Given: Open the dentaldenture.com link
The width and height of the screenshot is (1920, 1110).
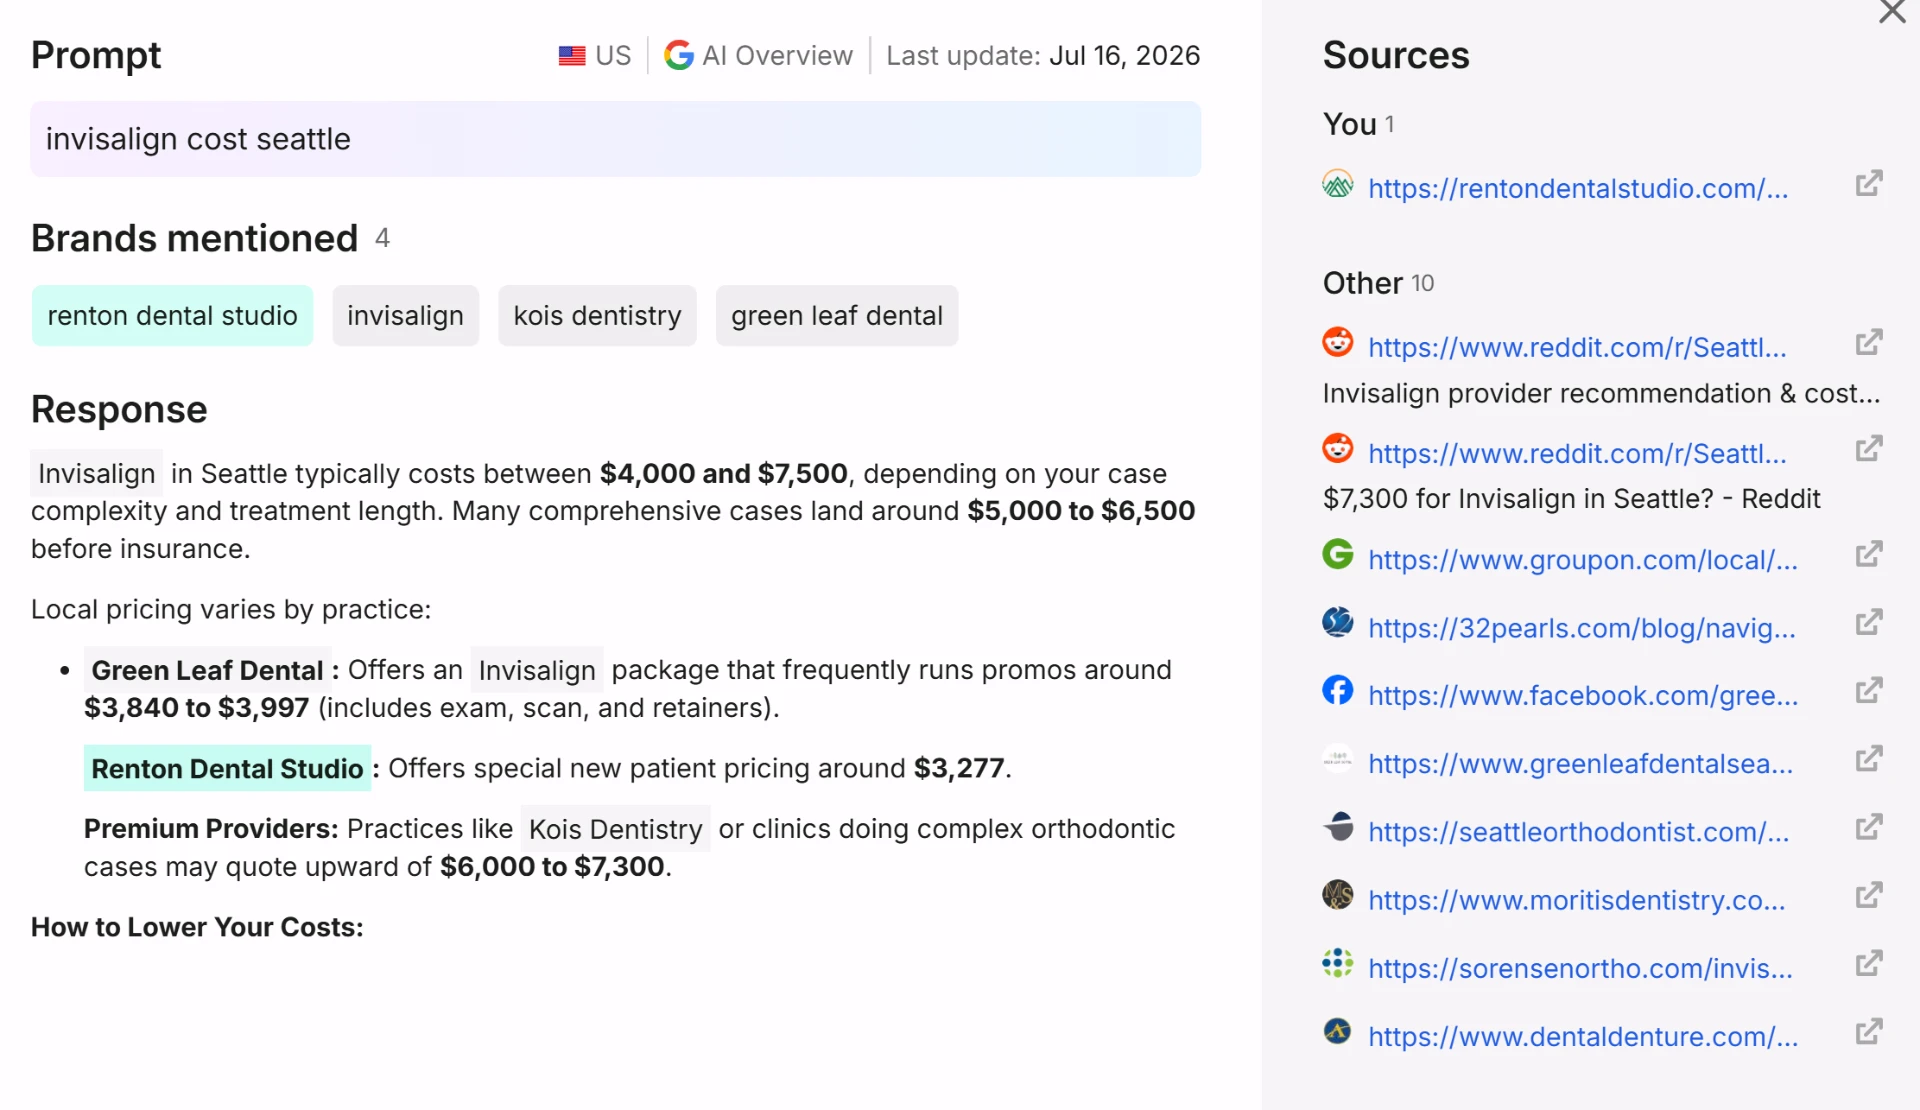Looking at the screenshot, I should pos(1583,1035).
